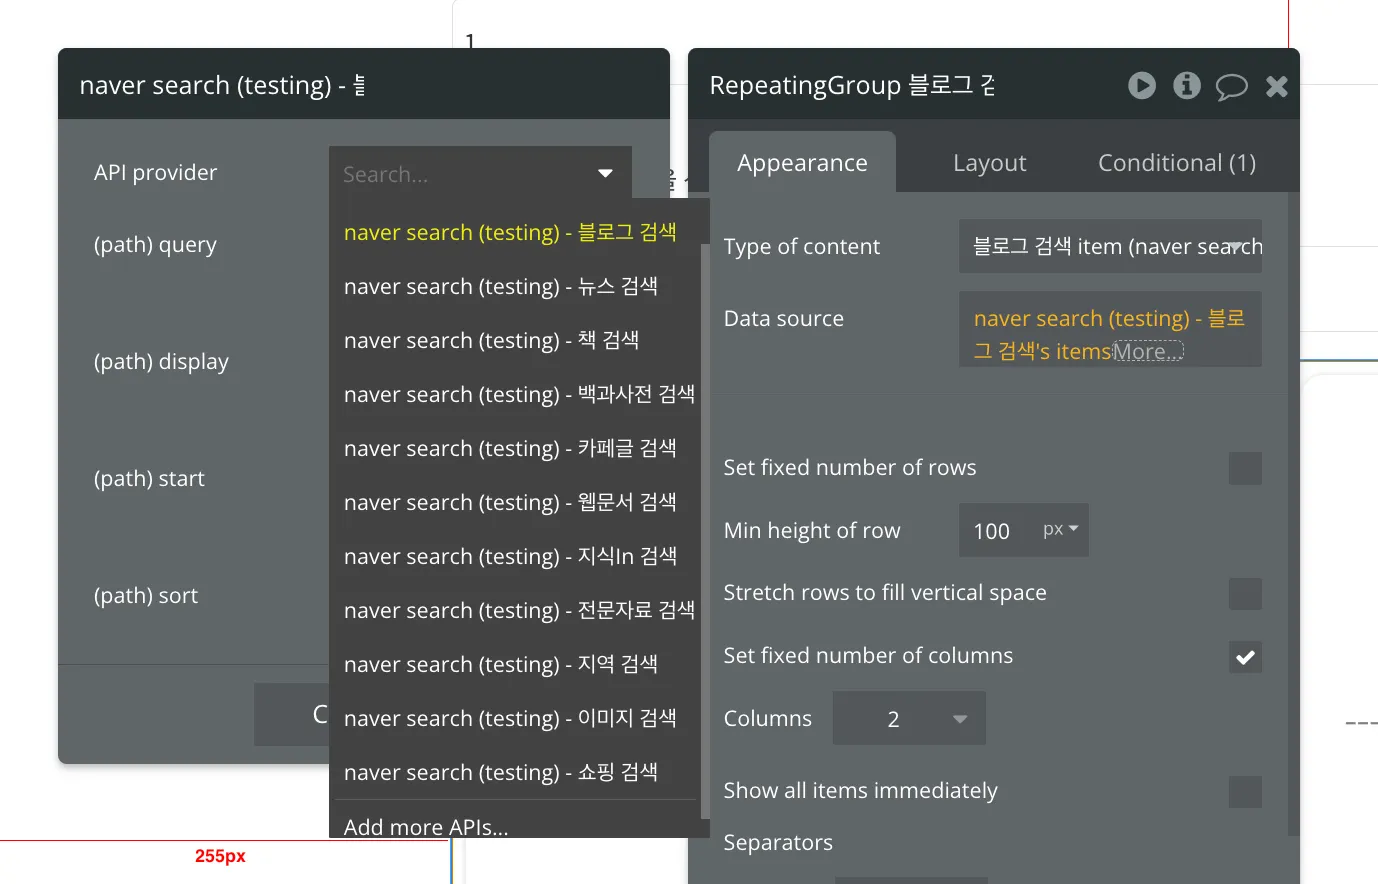Click the (path) query label
Screen dimensions: 1378x884
click(155, 245)
